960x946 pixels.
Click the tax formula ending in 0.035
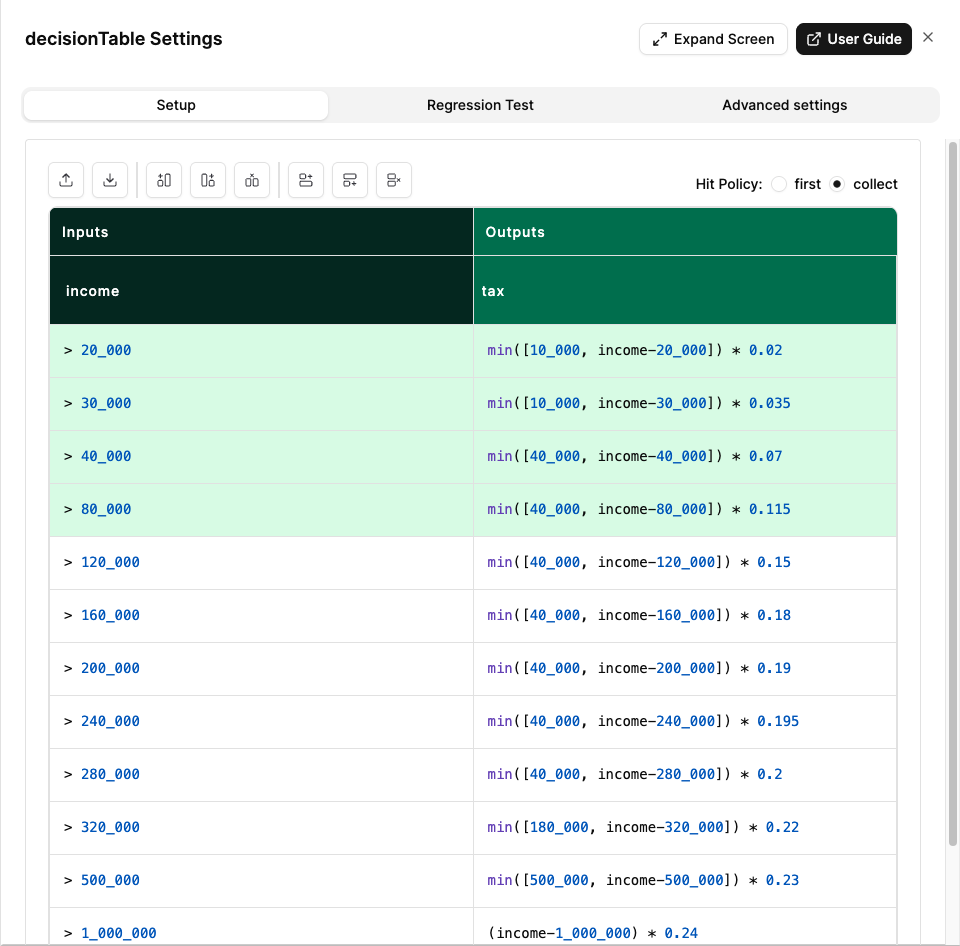pos(685,404)
